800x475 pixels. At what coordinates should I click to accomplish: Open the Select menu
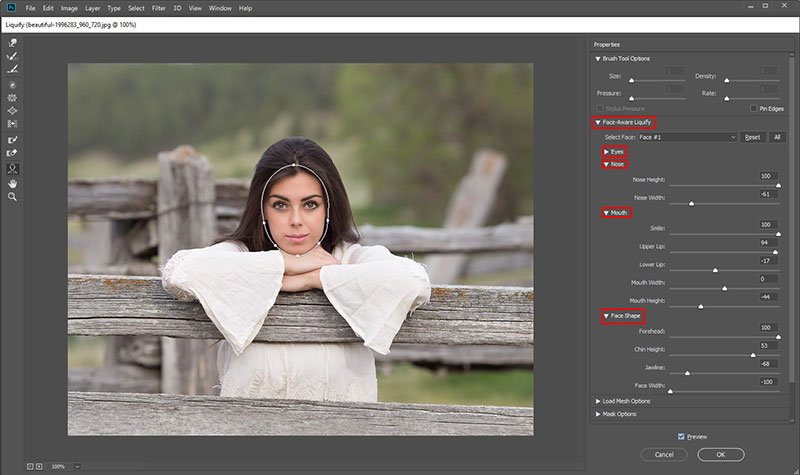point(136,8)
